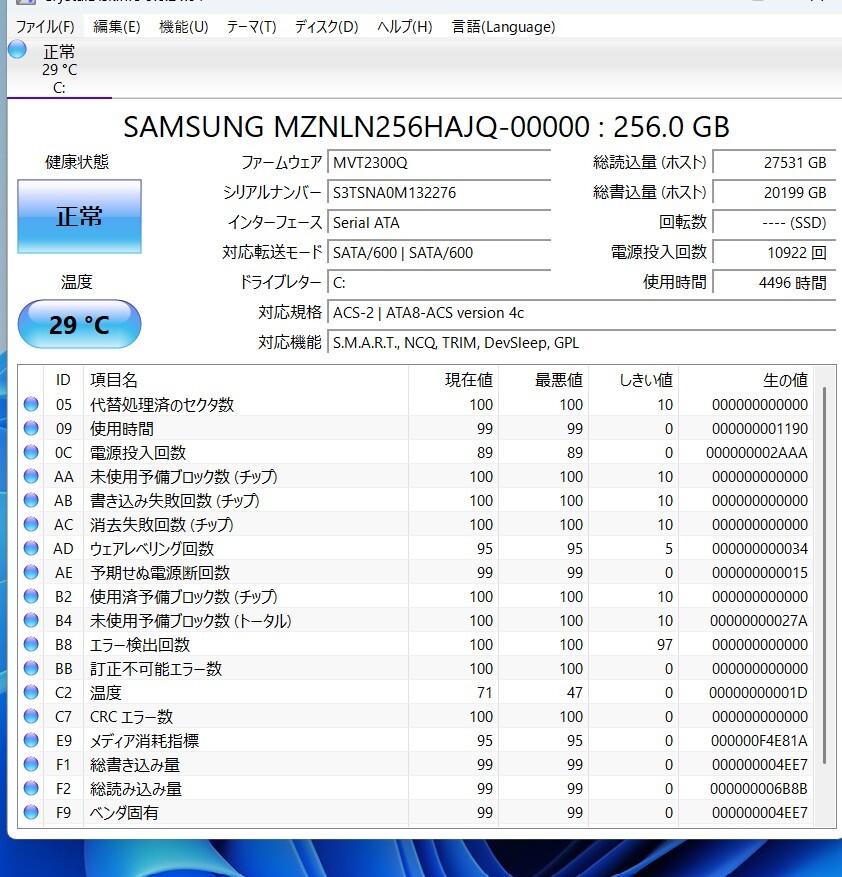Click the status orb for ID E9
The image size is (842, 877).
pos(31,740)
